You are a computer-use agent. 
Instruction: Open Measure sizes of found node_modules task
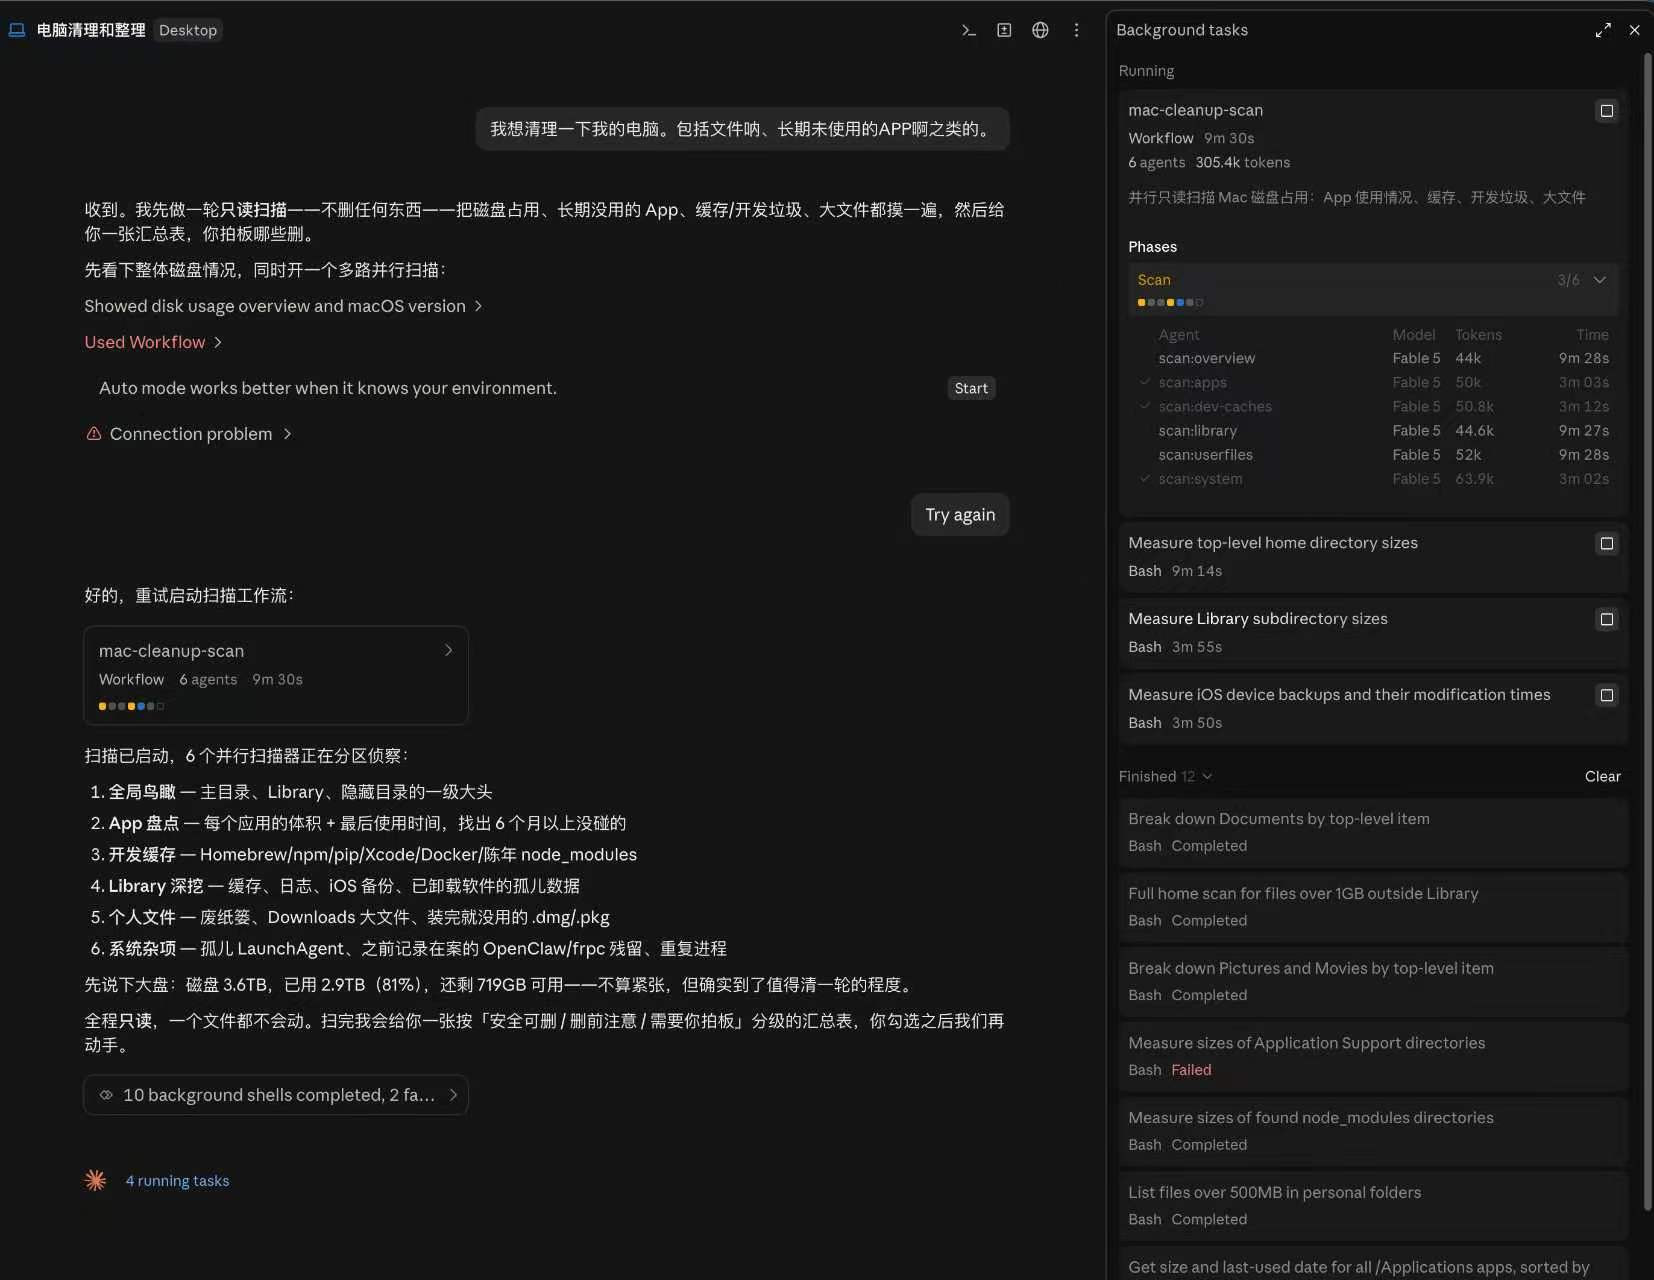click(1374, 1131)
